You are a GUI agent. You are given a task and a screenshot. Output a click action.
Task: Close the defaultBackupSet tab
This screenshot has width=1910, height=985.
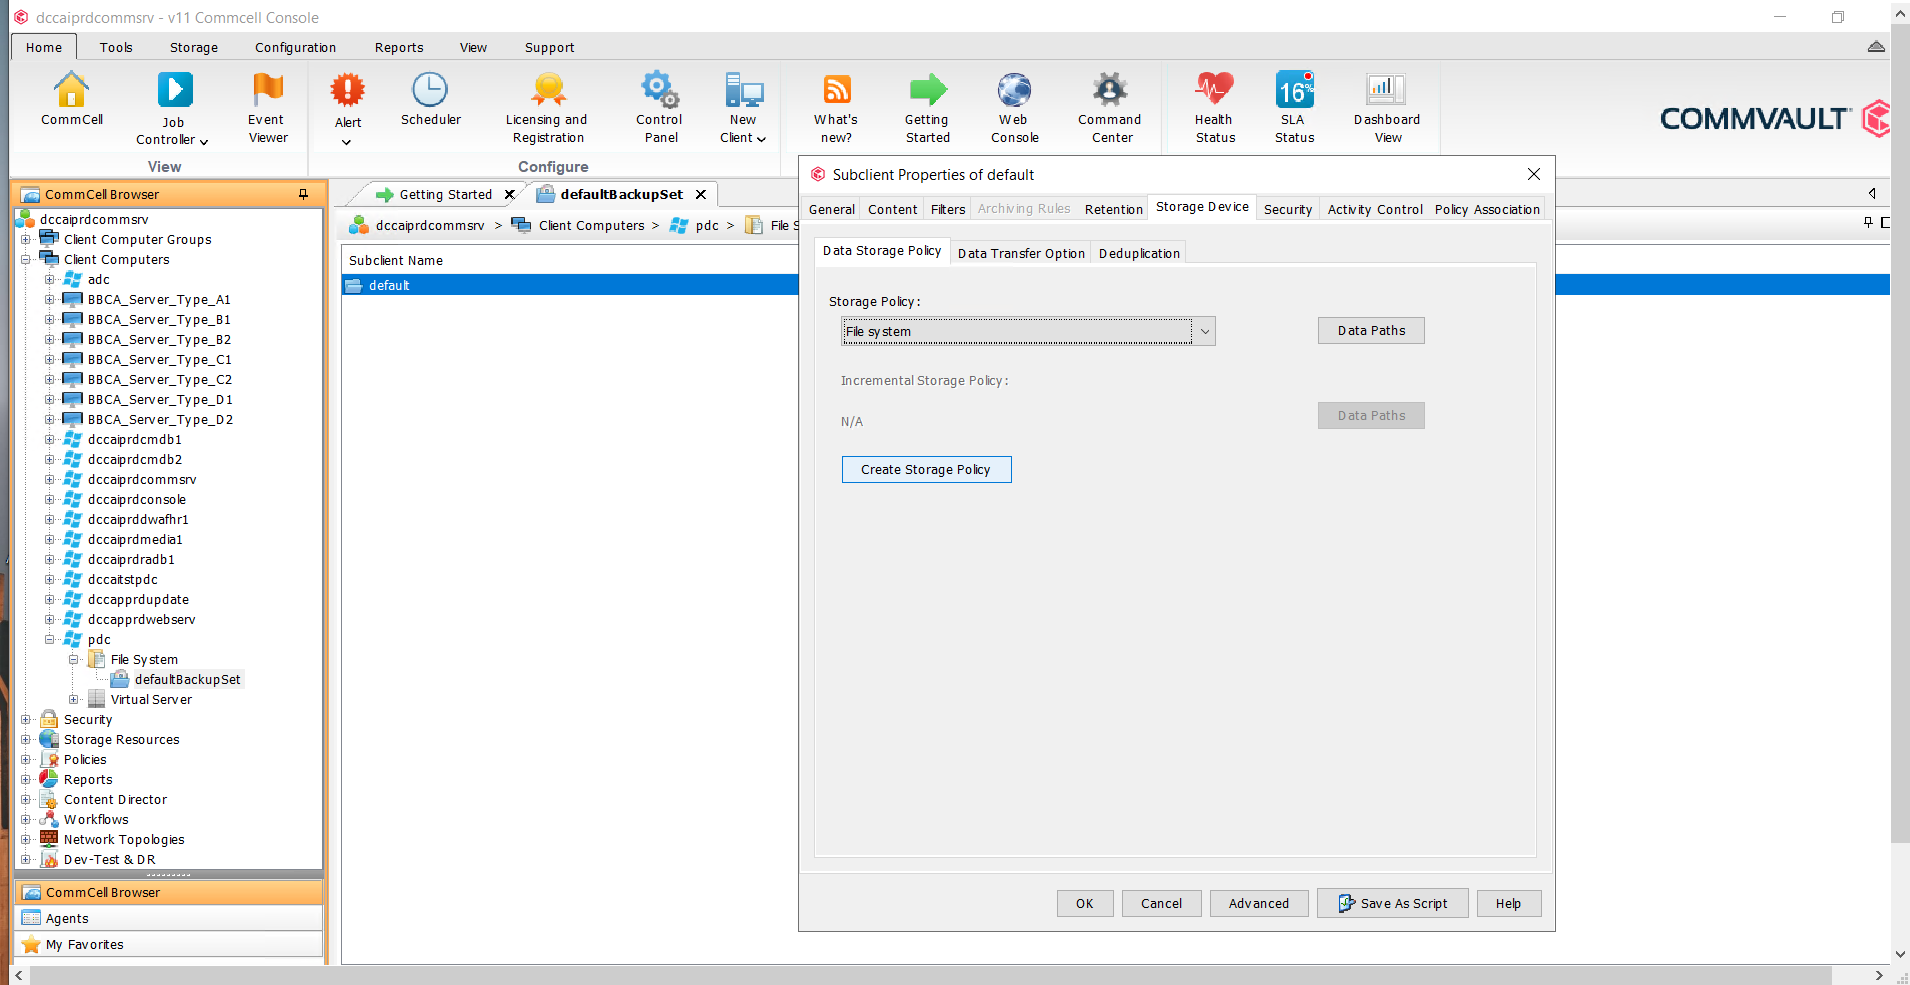[701, 194]
